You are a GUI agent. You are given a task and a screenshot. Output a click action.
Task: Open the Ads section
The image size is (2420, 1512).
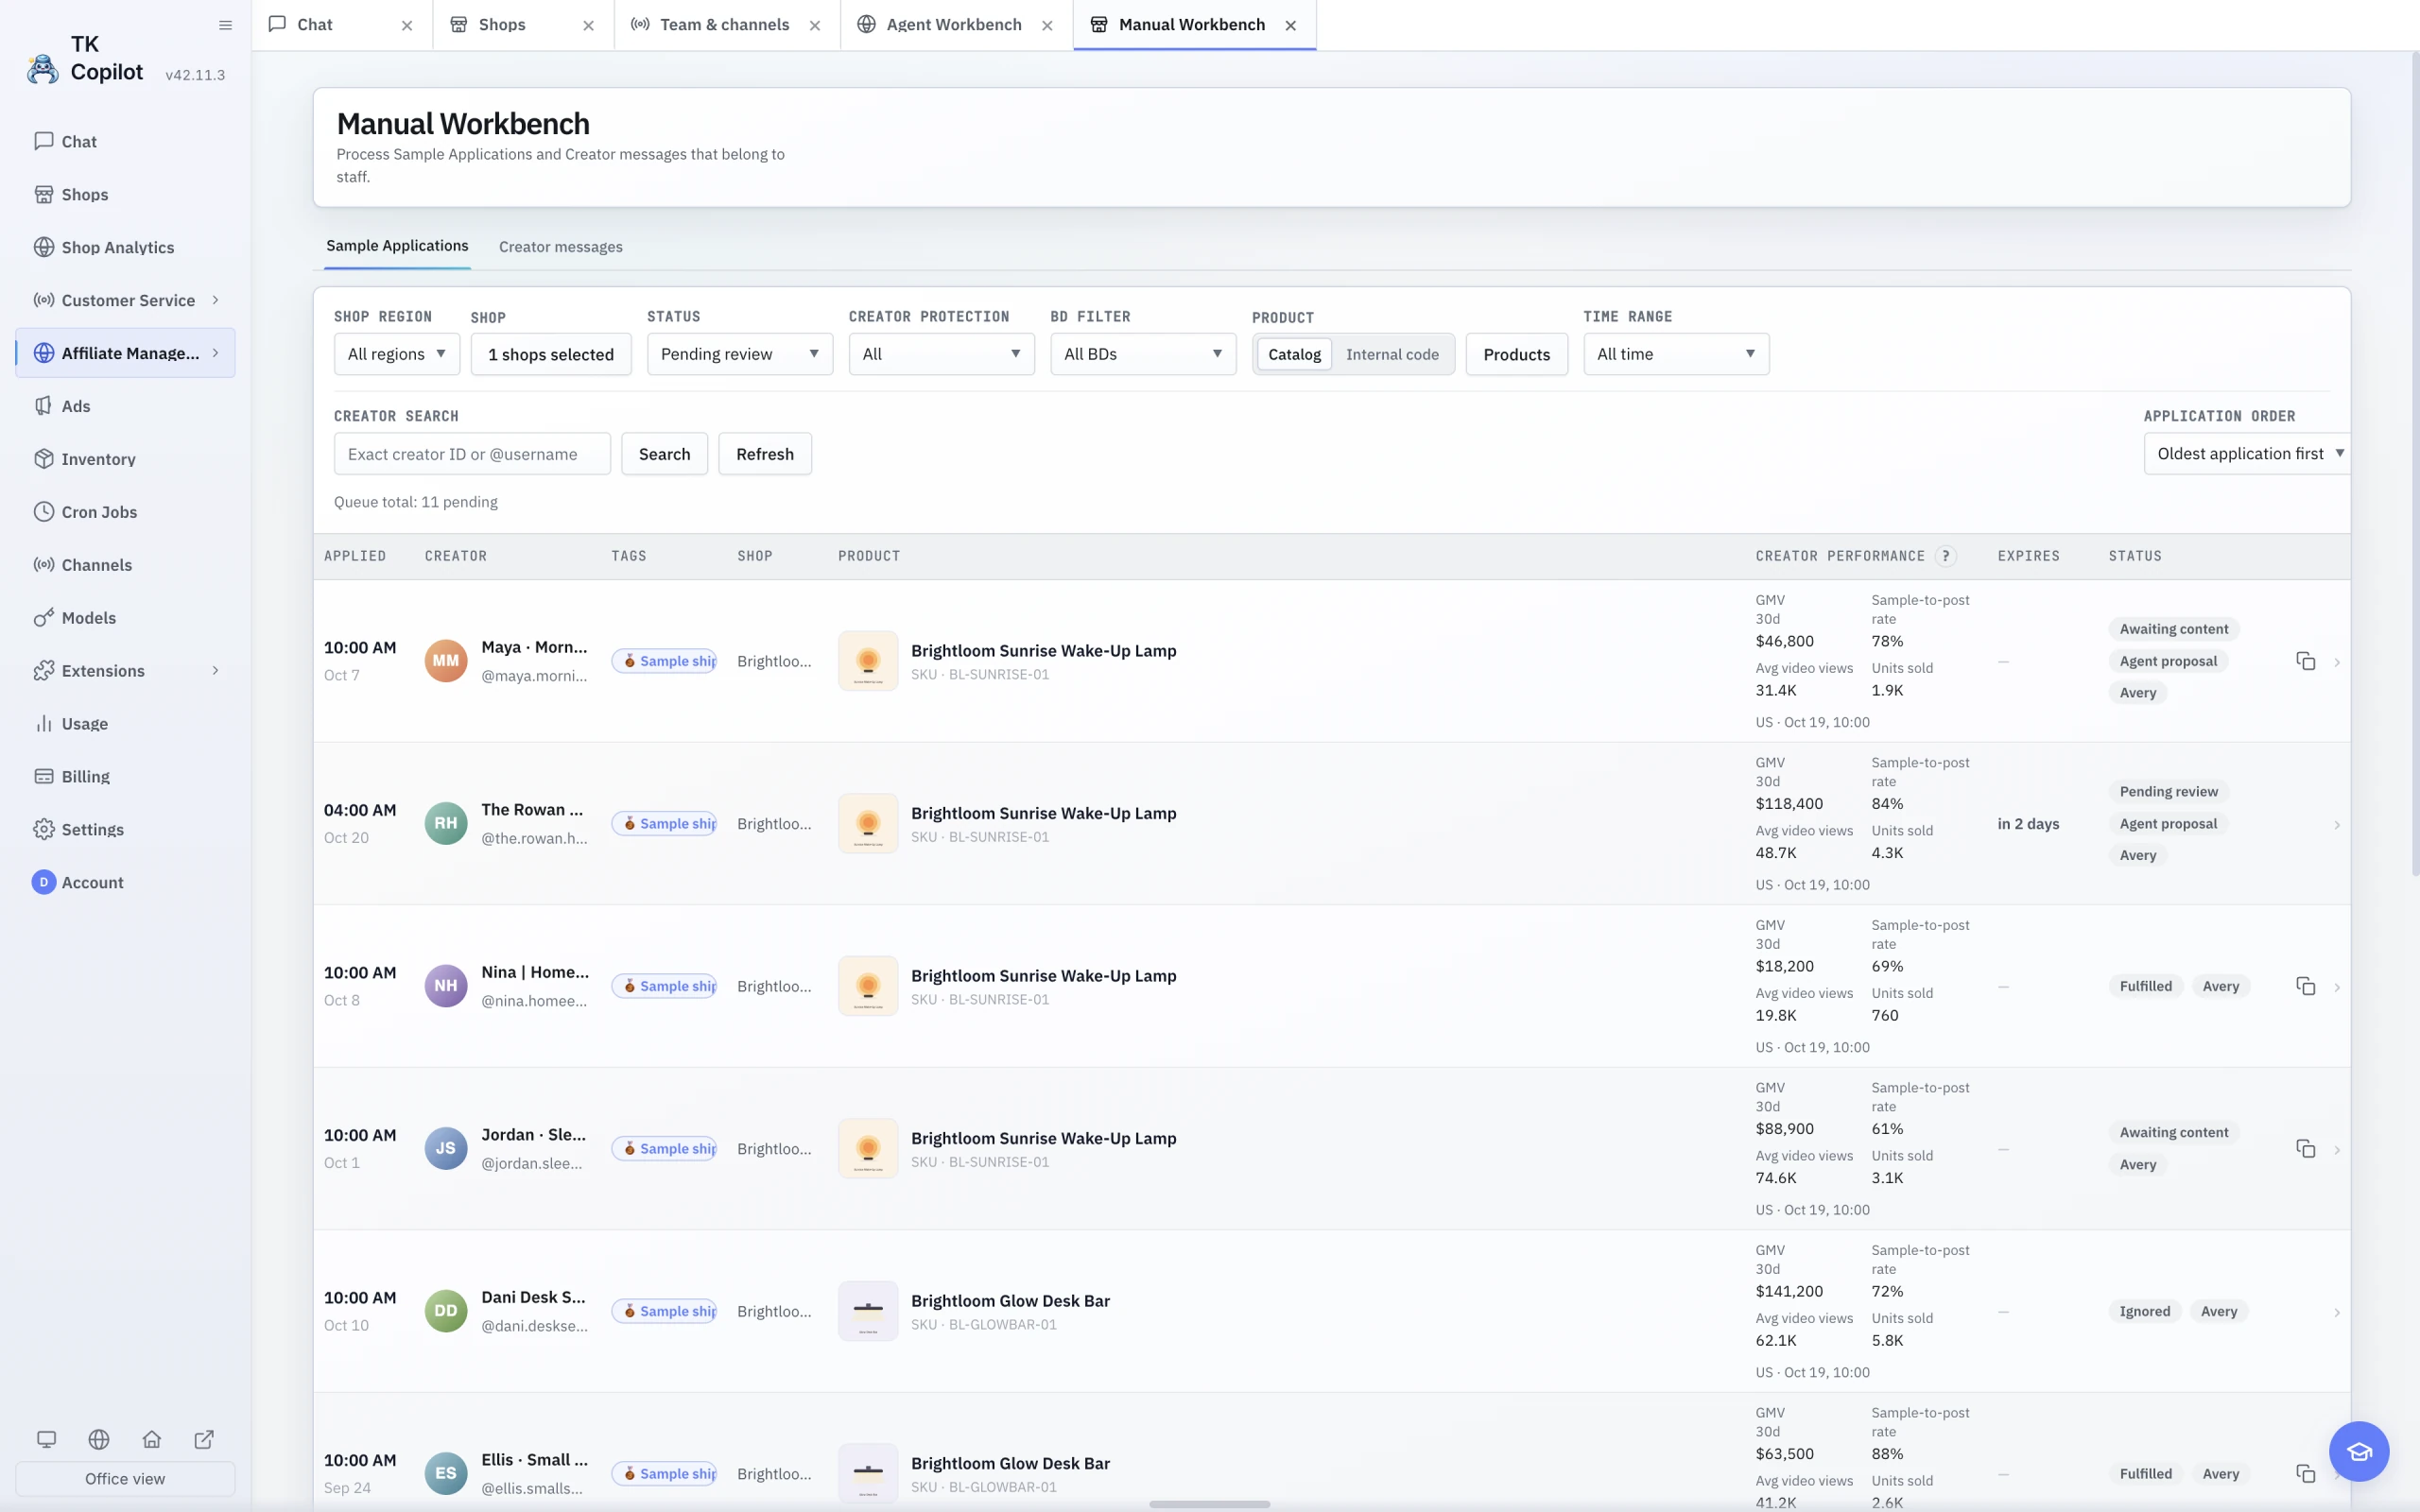[125, 406]
